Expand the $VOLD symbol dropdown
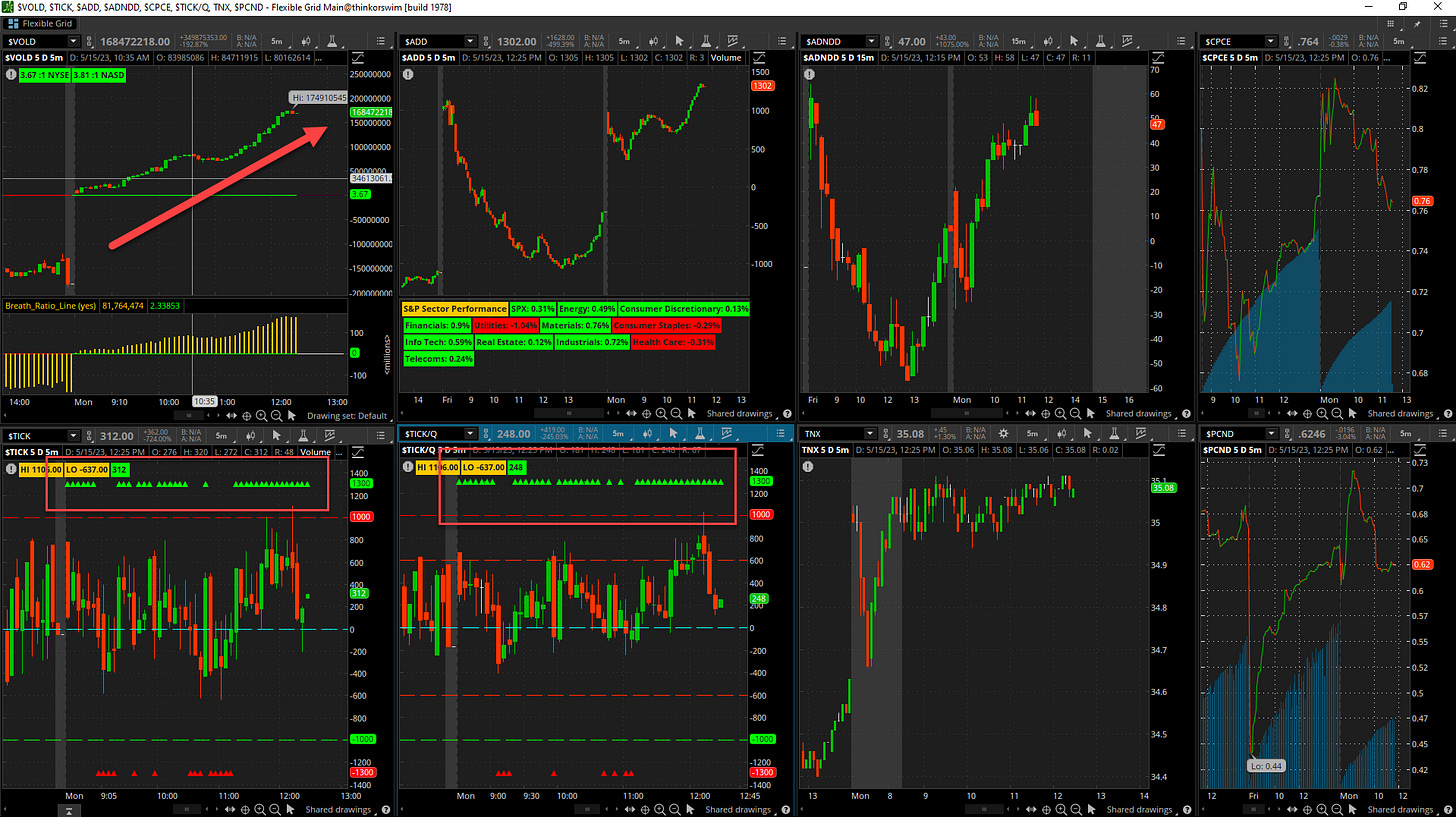 coord(73,41)
